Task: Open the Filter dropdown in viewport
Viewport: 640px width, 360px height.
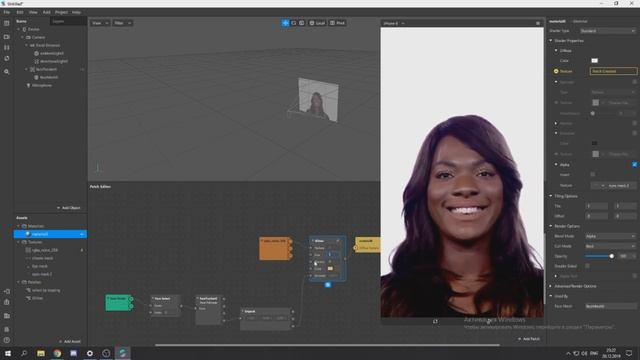Action: coord(122,23)
